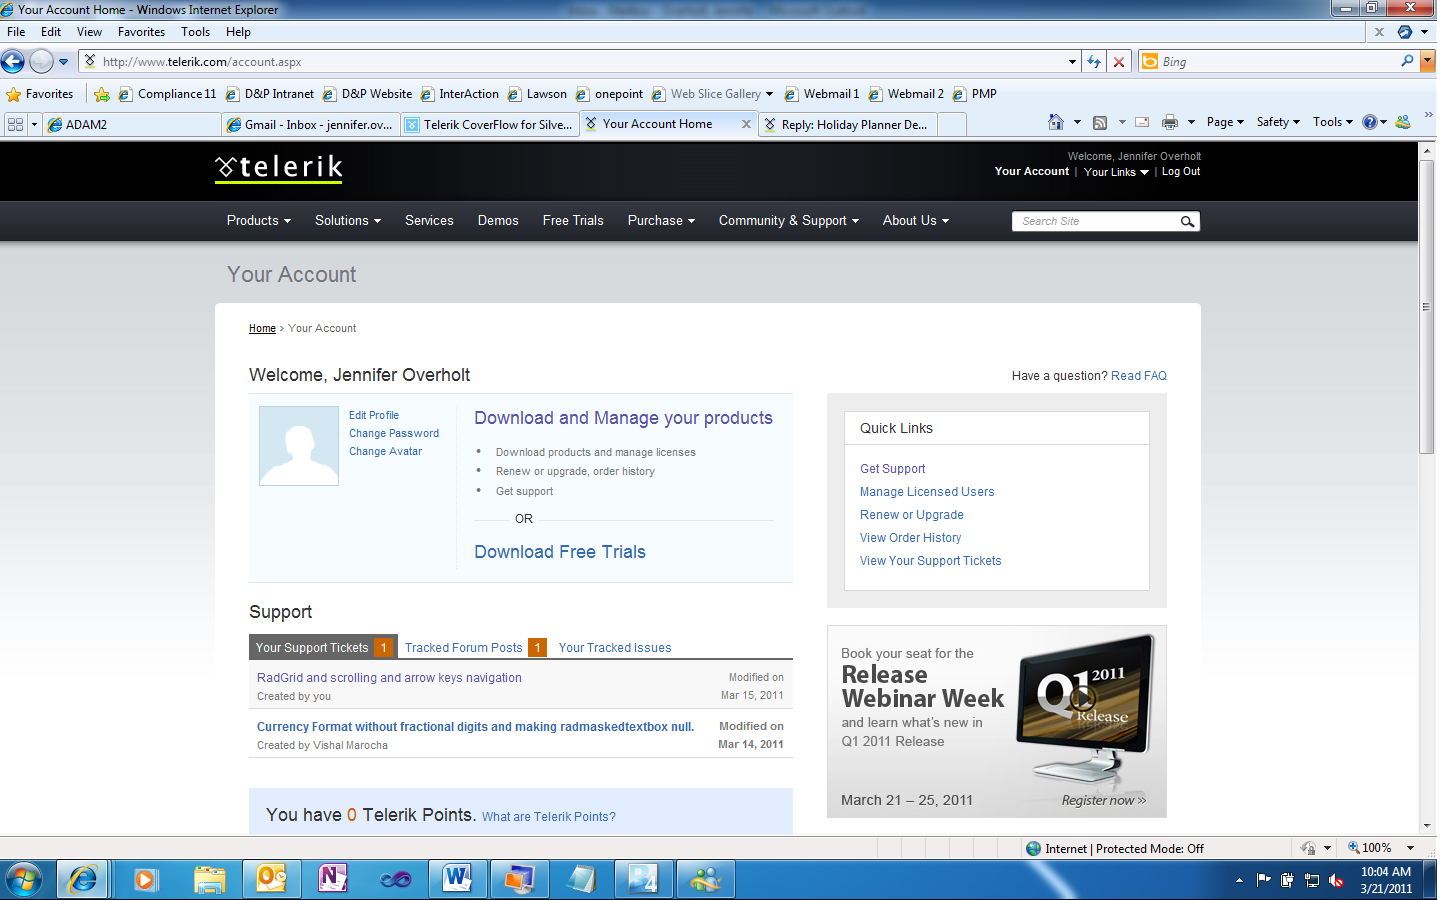Screen dimensions: 1440x900
Task: Click the Telerik logo
Action: tap(279, 168)
